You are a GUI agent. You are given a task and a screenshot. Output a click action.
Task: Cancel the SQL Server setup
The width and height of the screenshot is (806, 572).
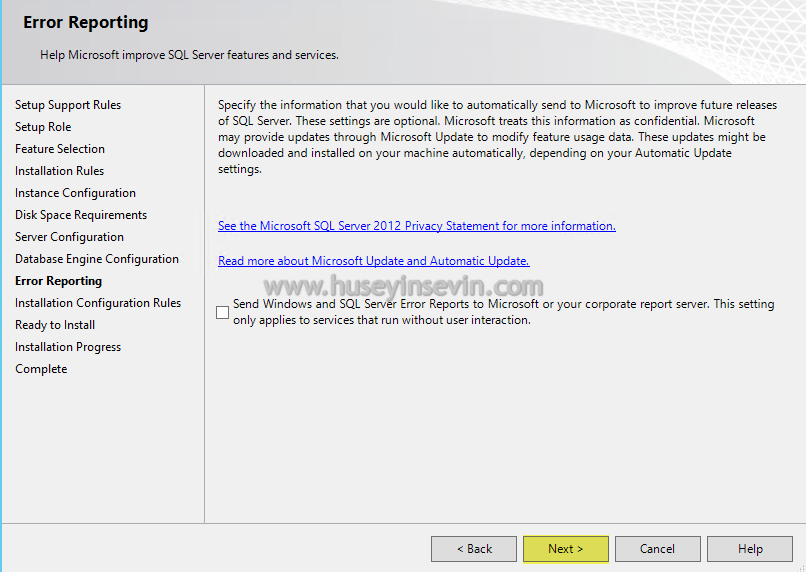click(x=657, y=549)
